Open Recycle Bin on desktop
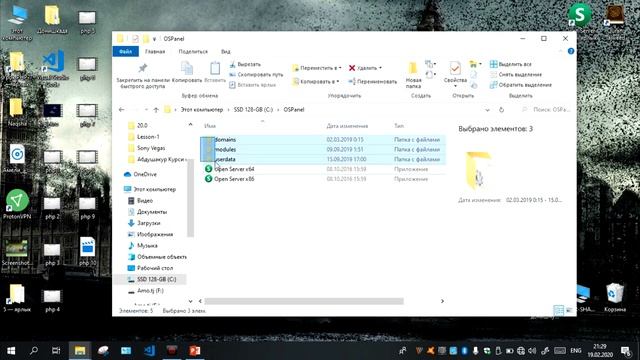640x360 pixels. (615, 298)
